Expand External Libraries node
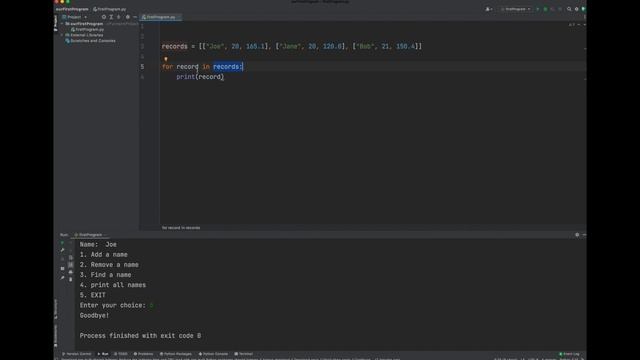Image resolution: width=640 pixels, height=360 pixels. 62,35
